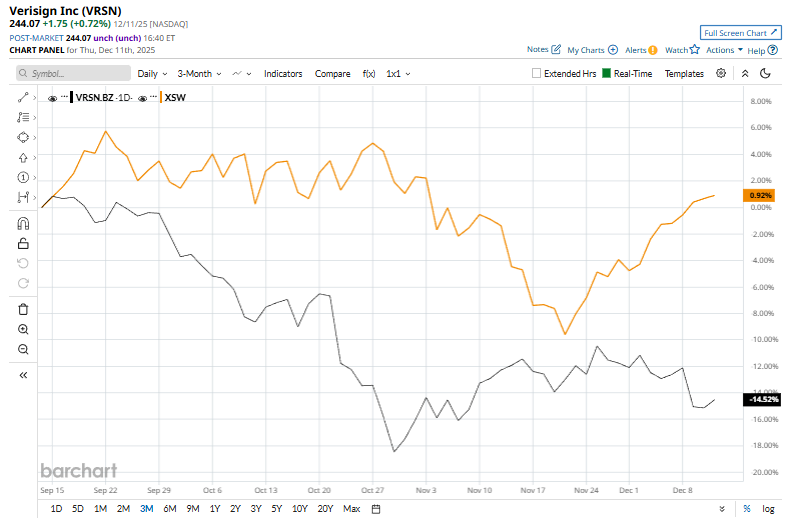Zoom out with the minus magnifier
This screenshot has height=523, width=785.
[x=23, y=349]
